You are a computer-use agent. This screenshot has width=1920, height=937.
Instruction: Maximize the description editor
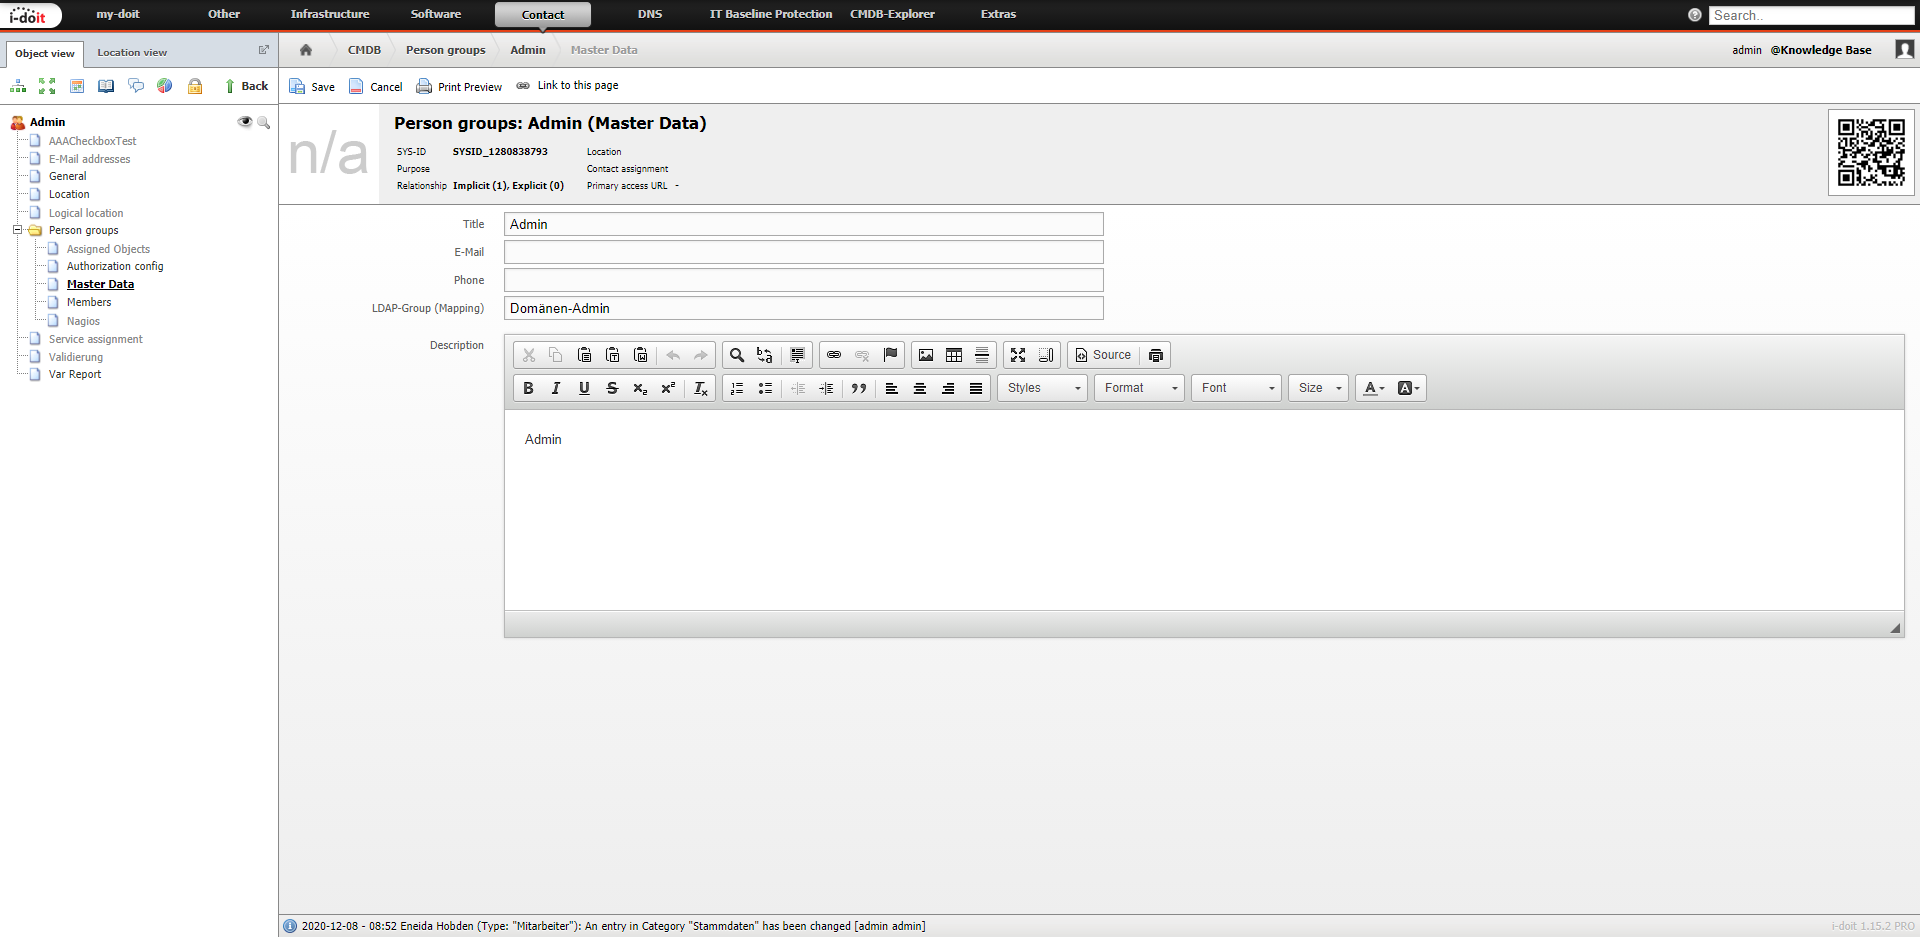1018,355
